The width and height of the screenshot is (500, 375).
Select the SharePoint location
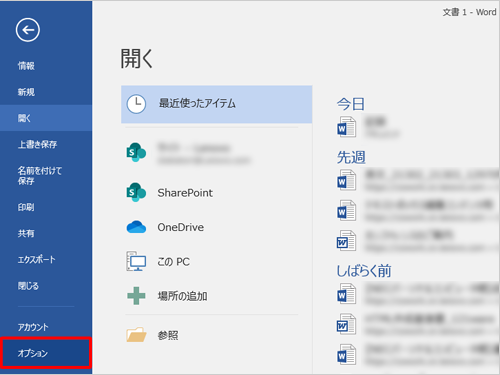pyautogui.click(x=185, y=193)
